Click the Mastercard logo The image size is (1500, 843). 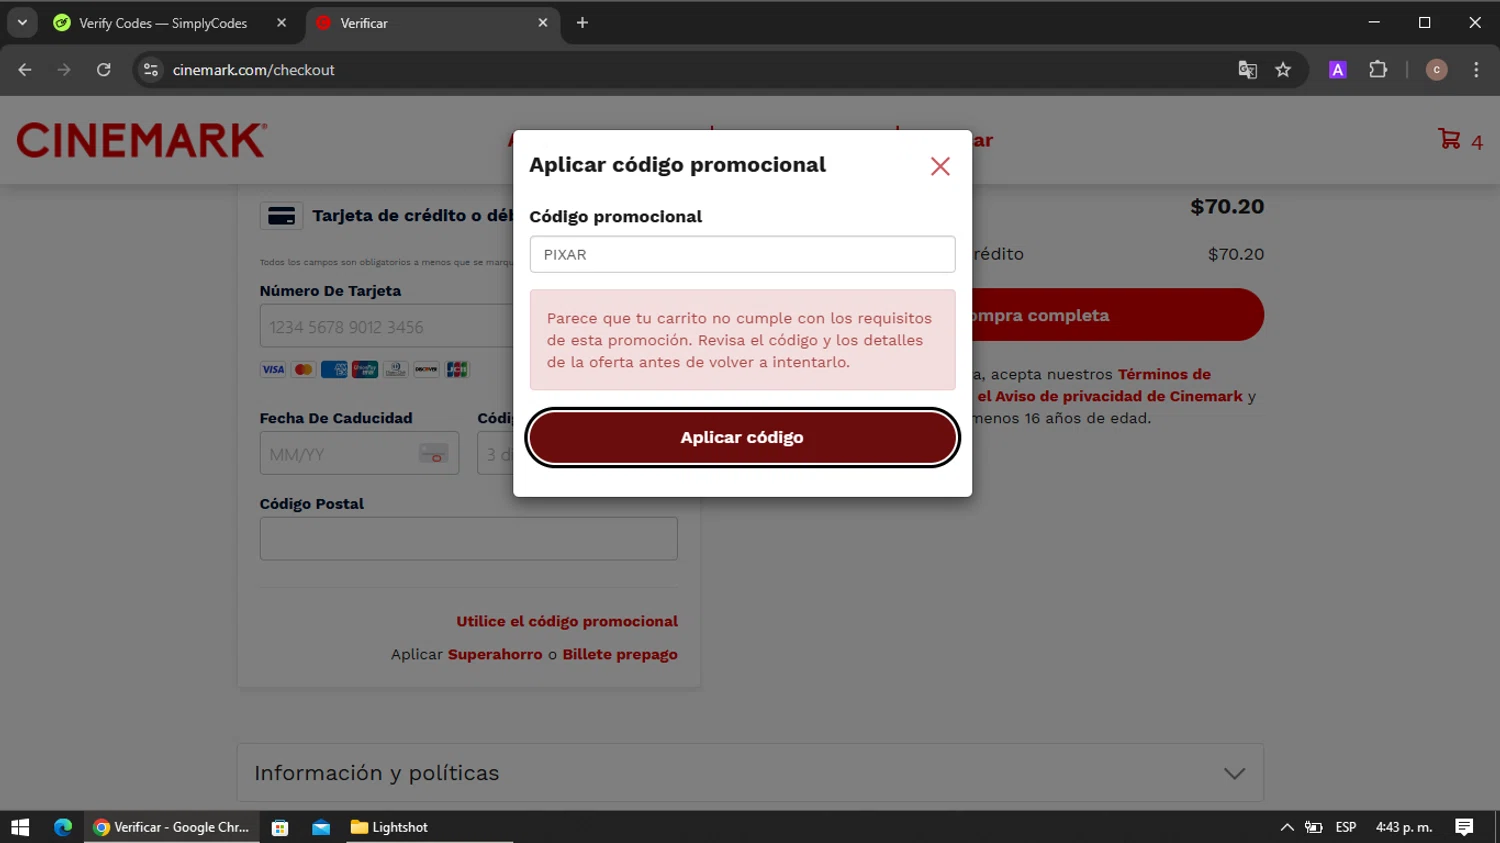click(303, 369)
